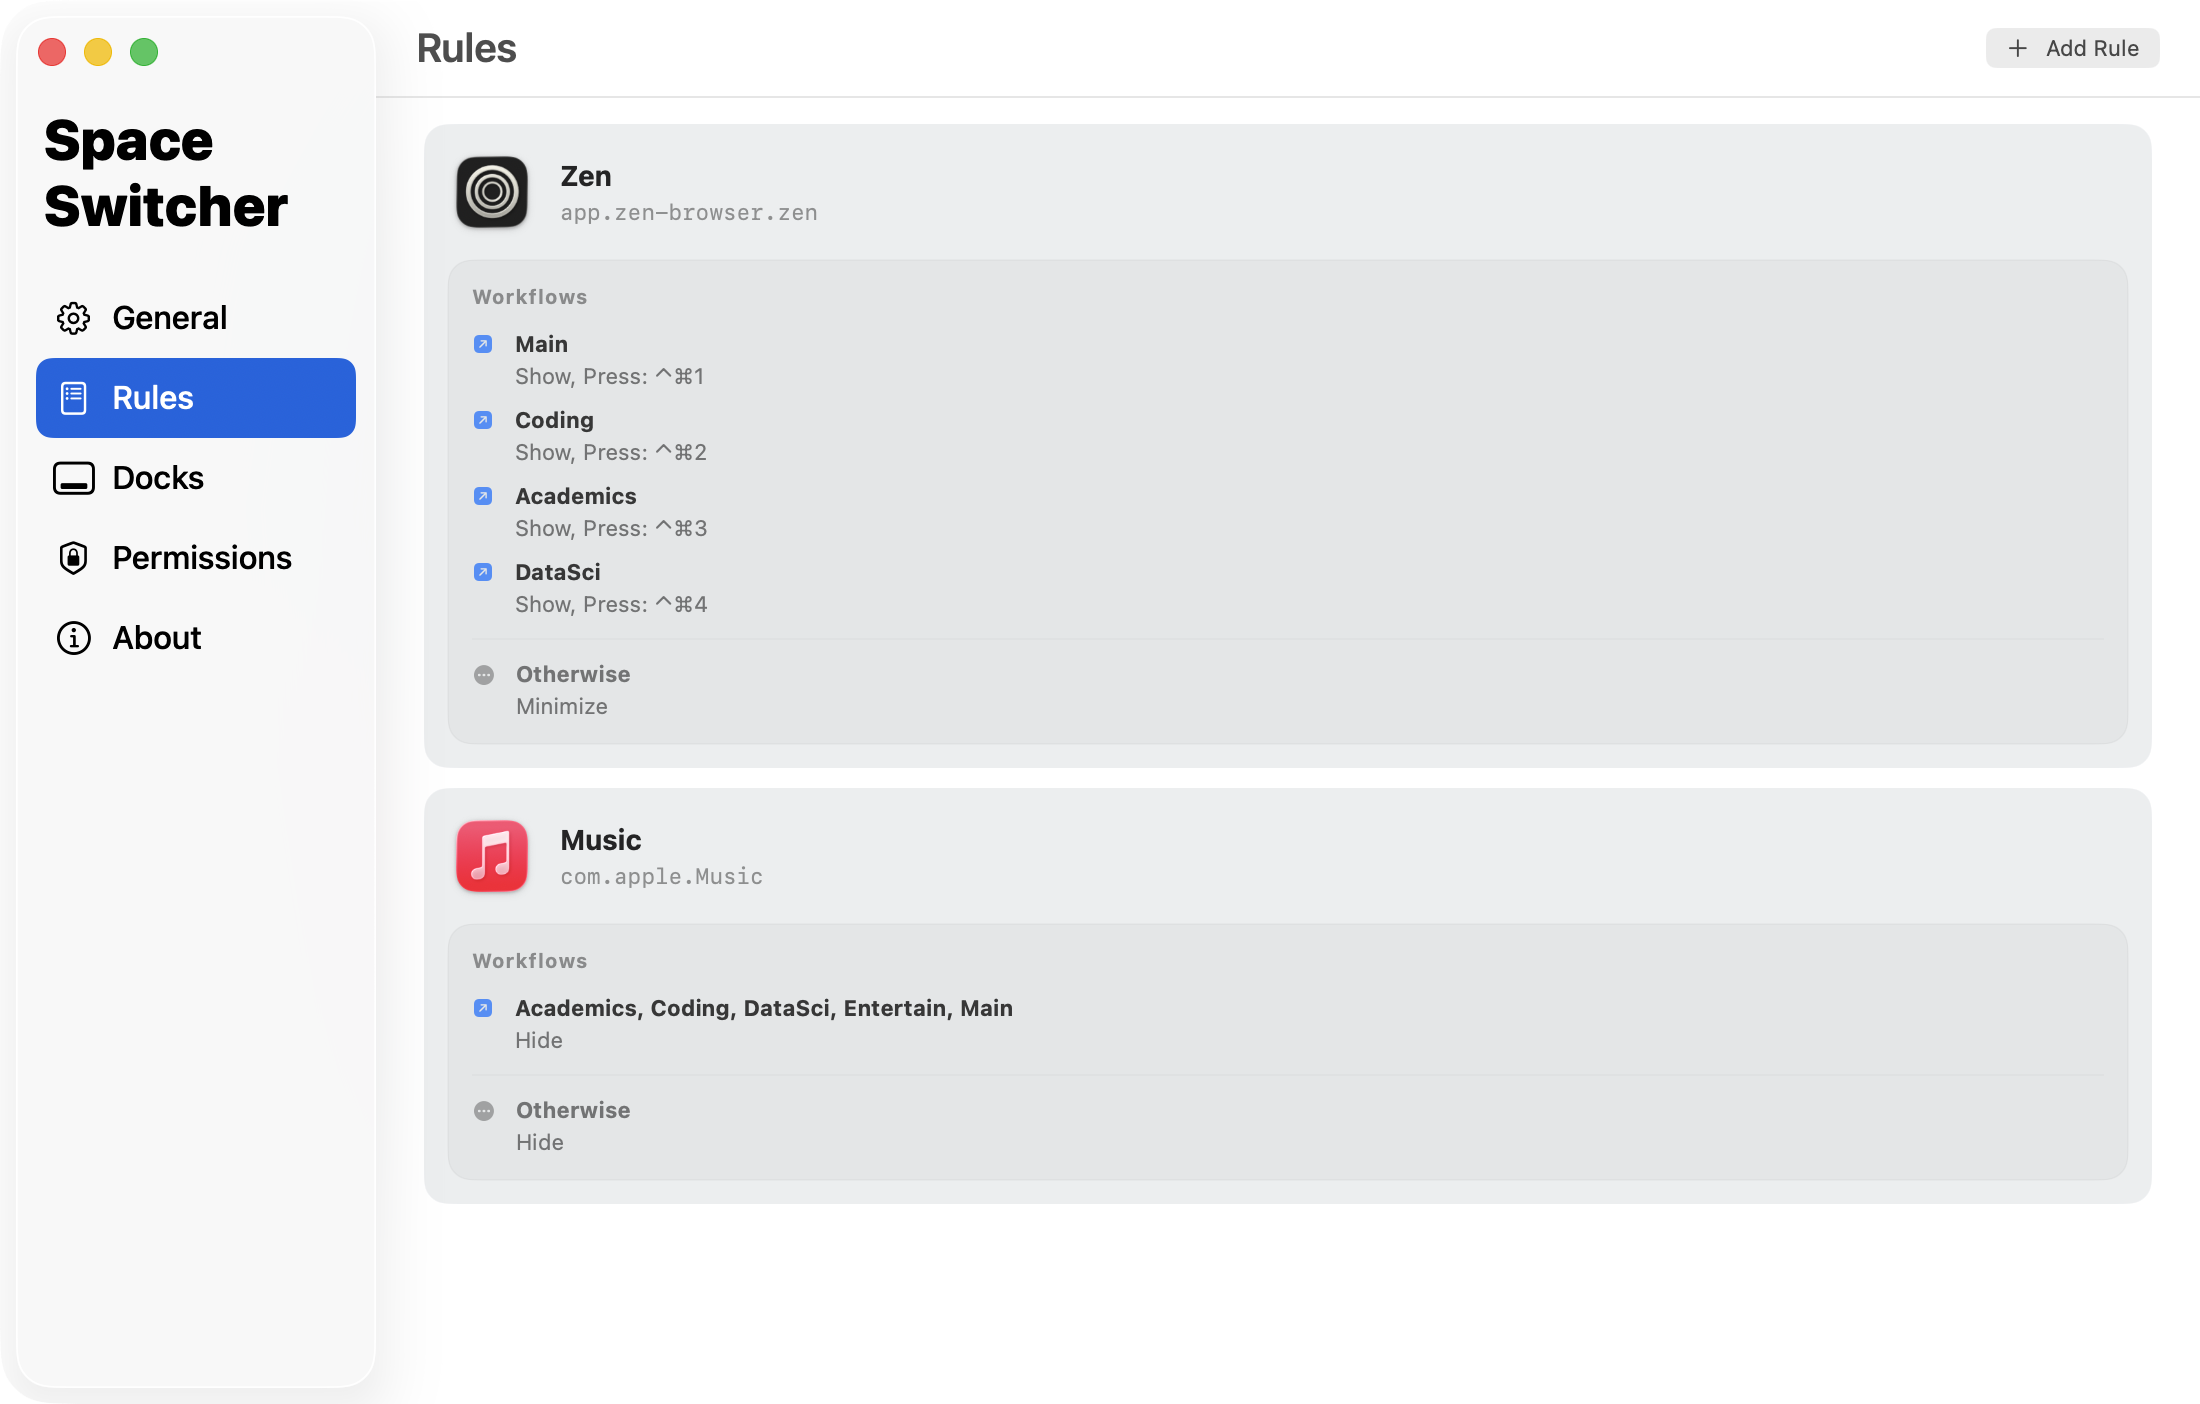2200x1404 pixels.
Task: Click the bundle ID app.zen-browser.zen
Action: [x=689, y=213]
